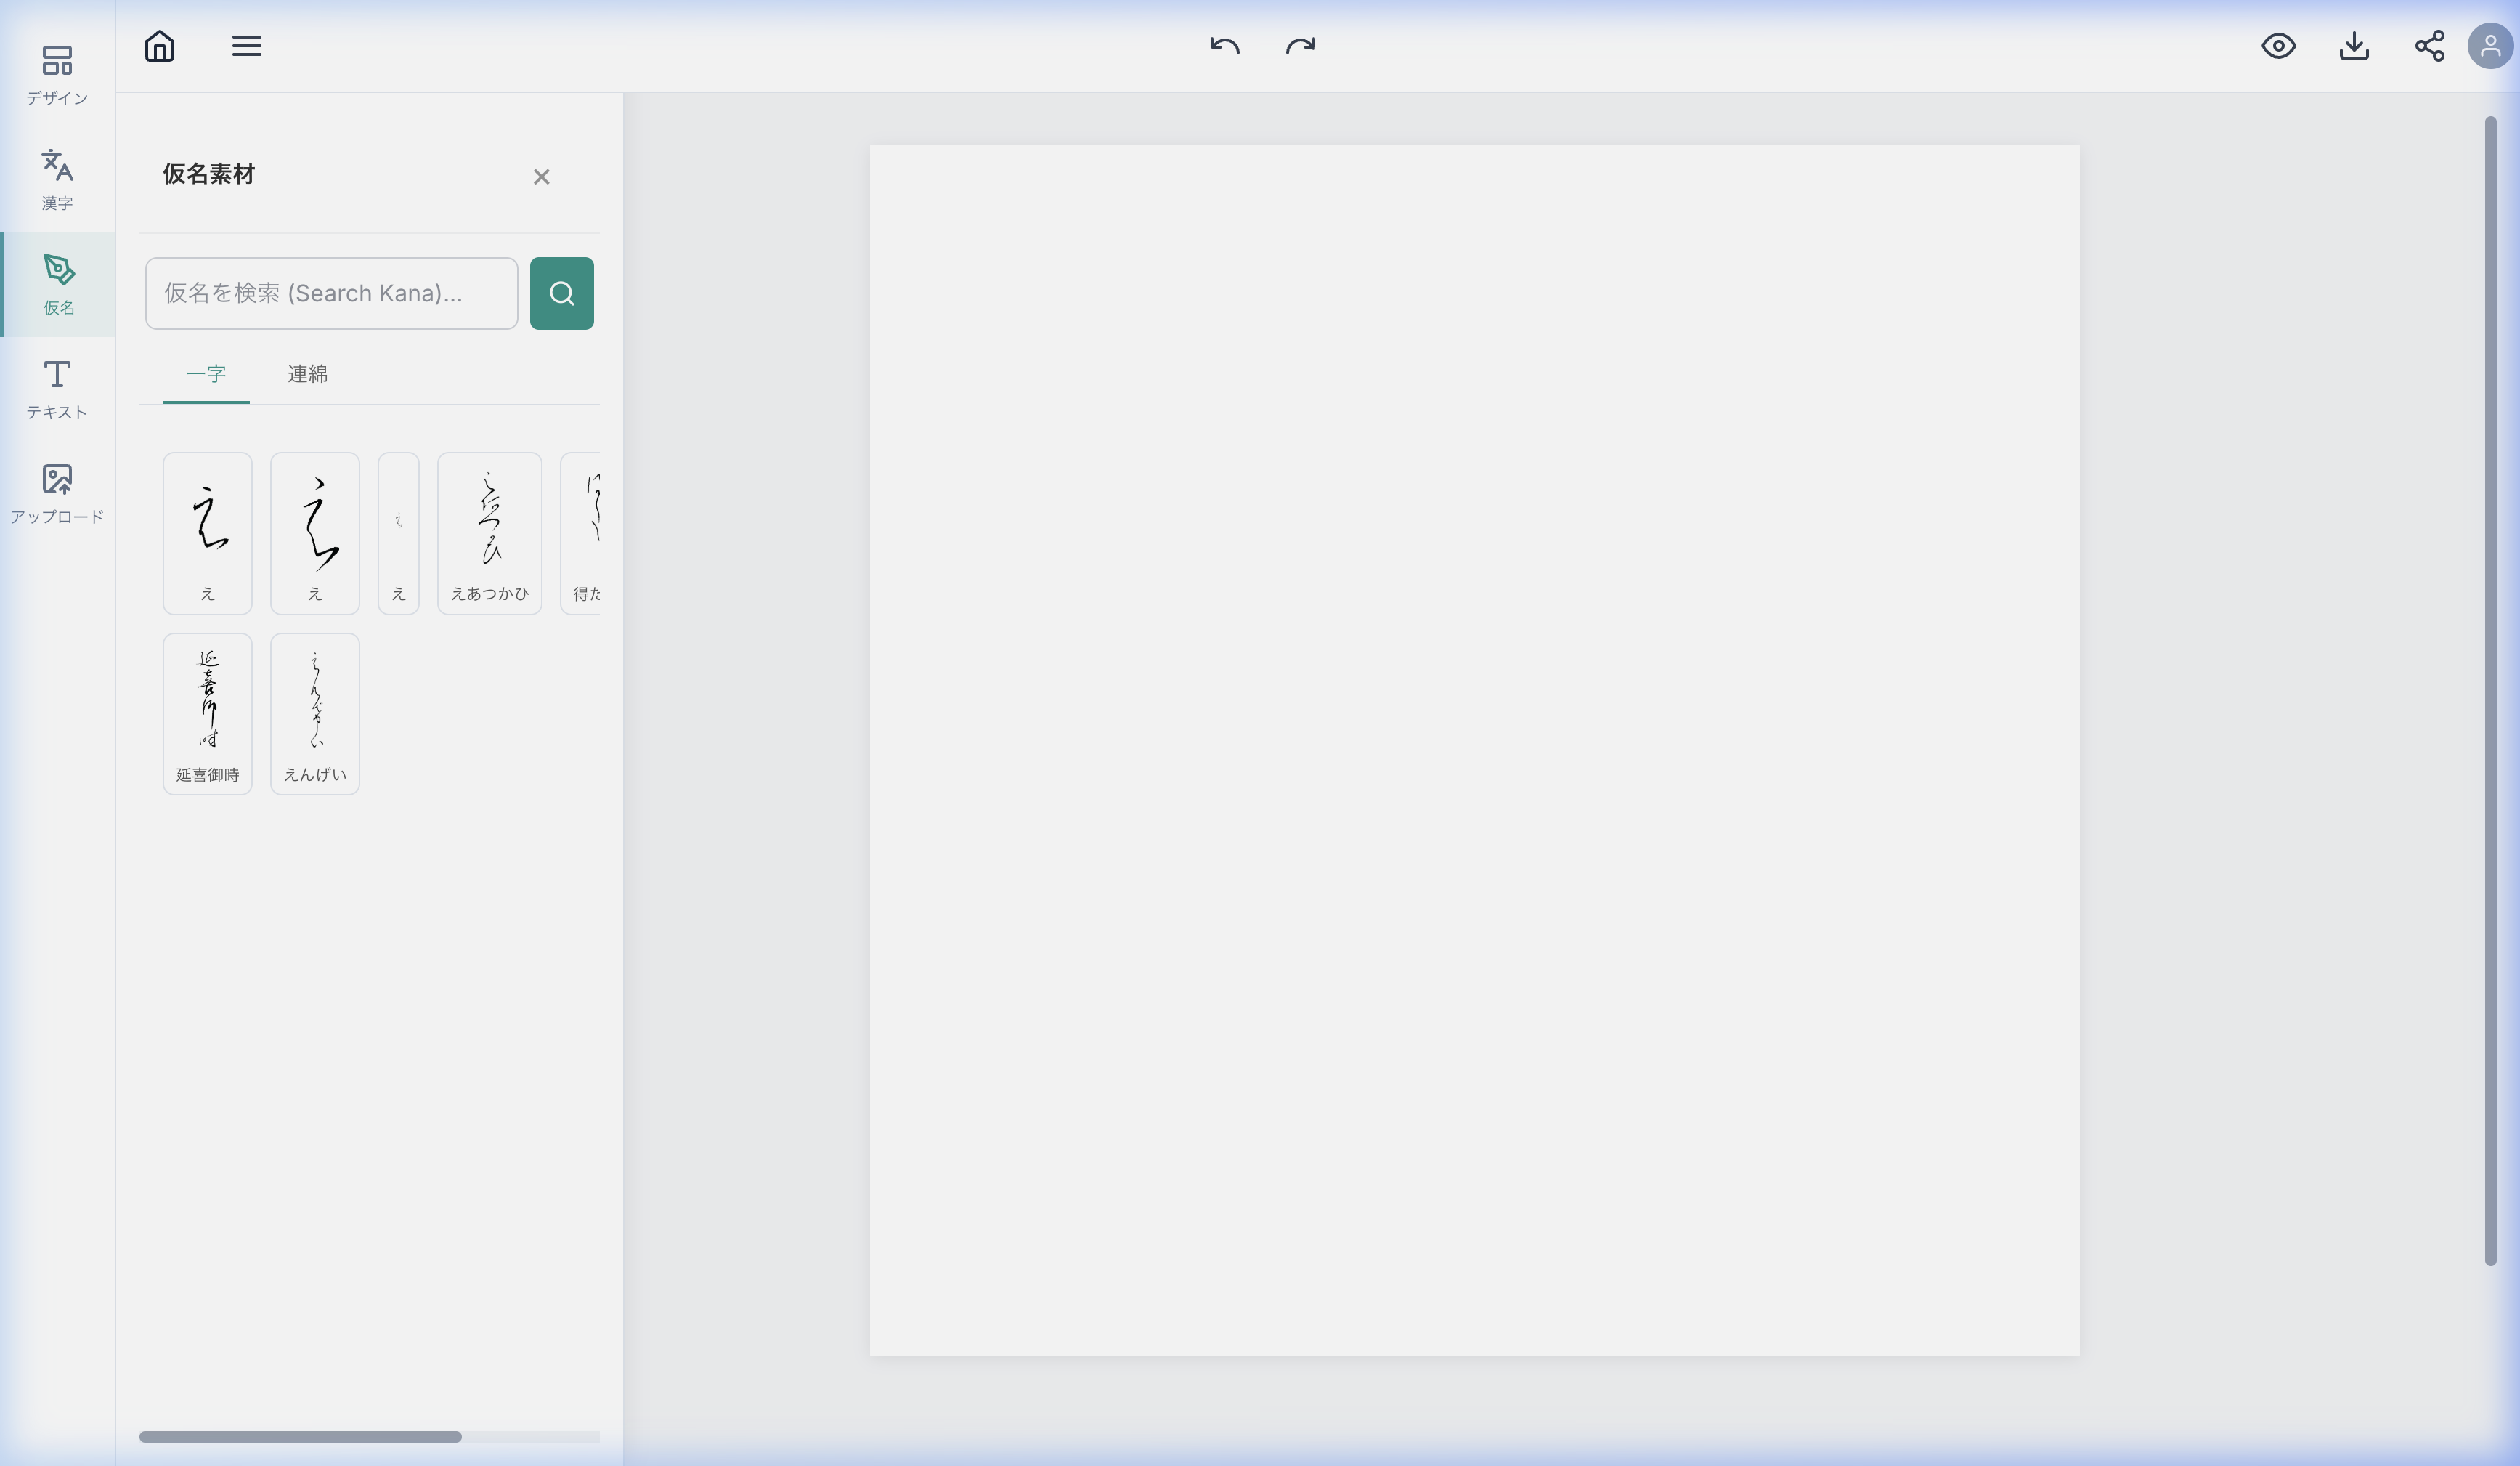Undo the last action
The width and height of the screenshot is (2520, 1466).
coord(1224,46)
